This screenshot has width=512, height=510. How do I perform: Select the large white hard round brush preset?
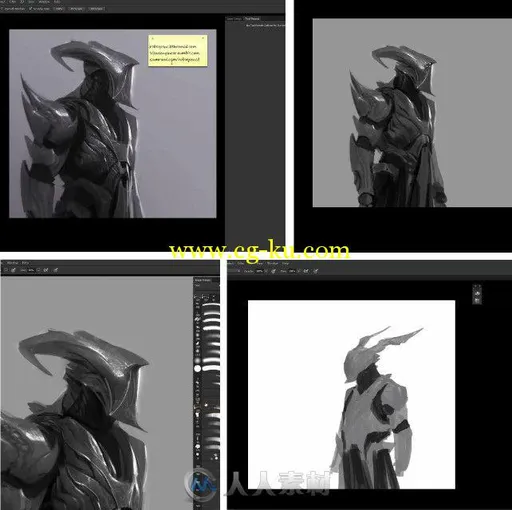pos(197,368)
